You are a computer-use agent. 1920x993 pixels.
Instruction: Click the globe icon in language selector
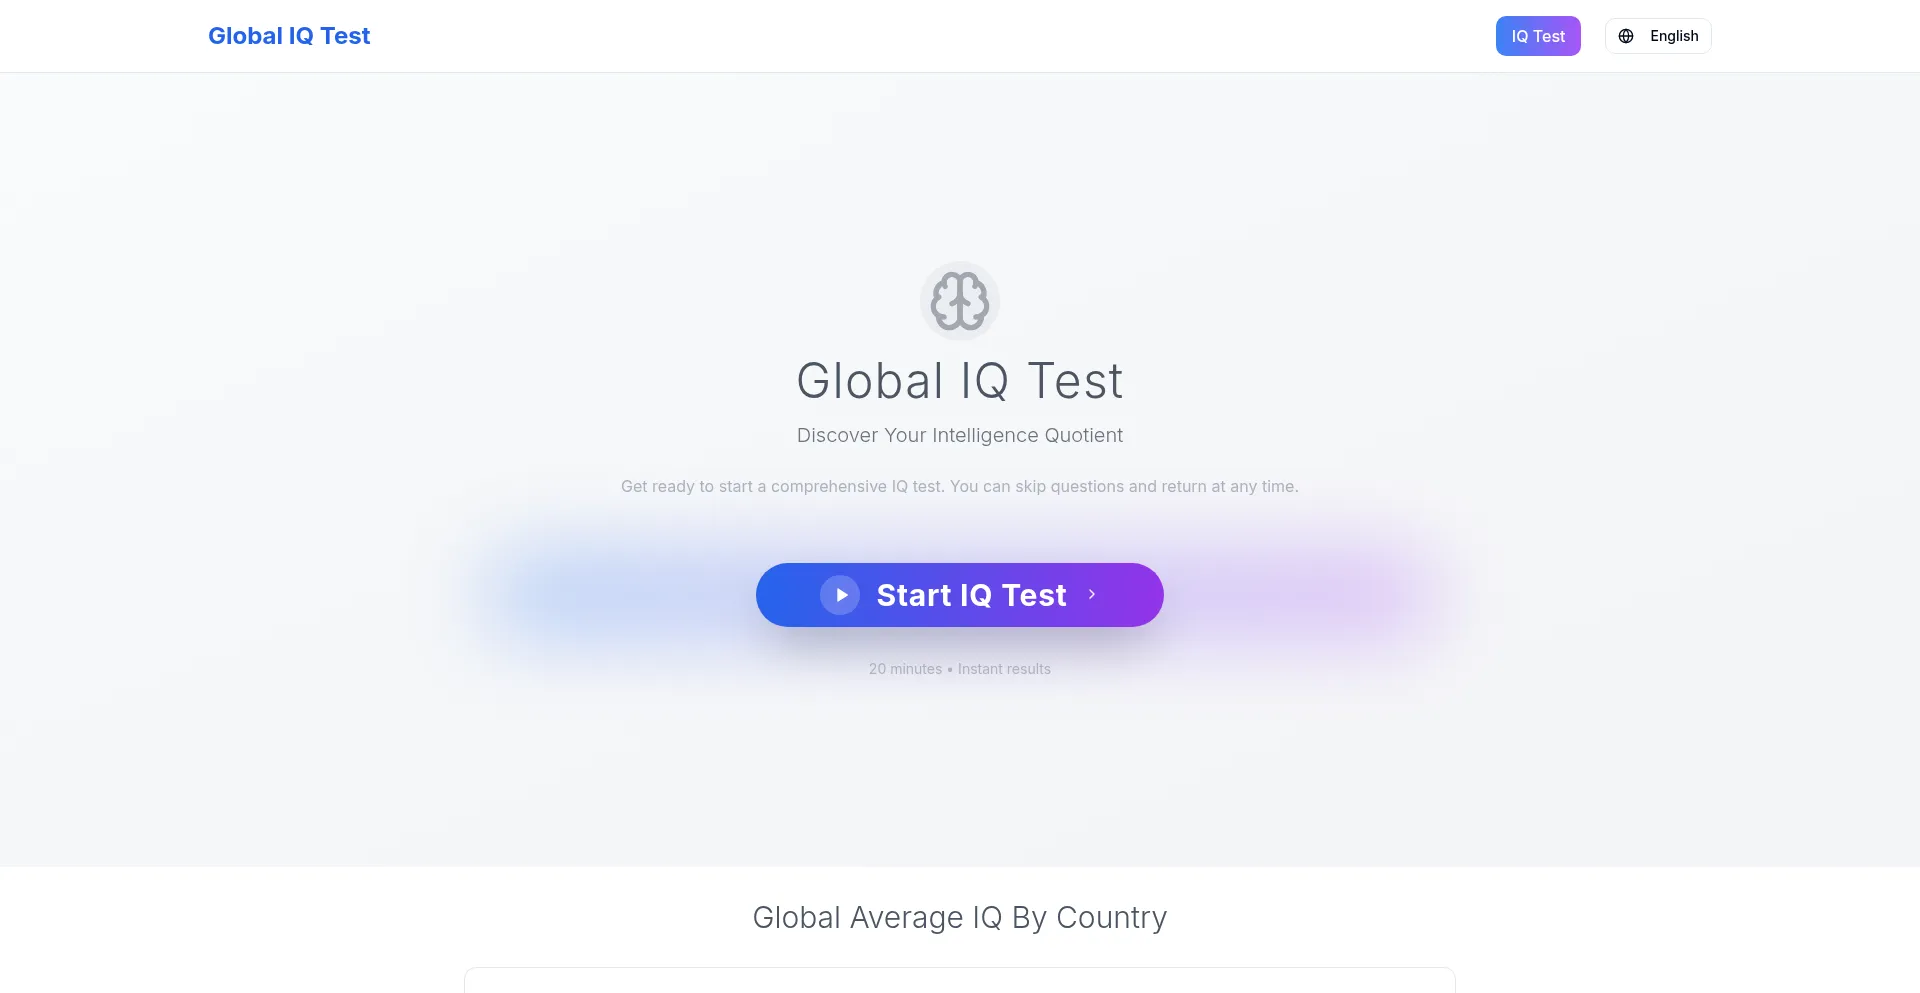pyautogui.click(x=1626, y=36)
